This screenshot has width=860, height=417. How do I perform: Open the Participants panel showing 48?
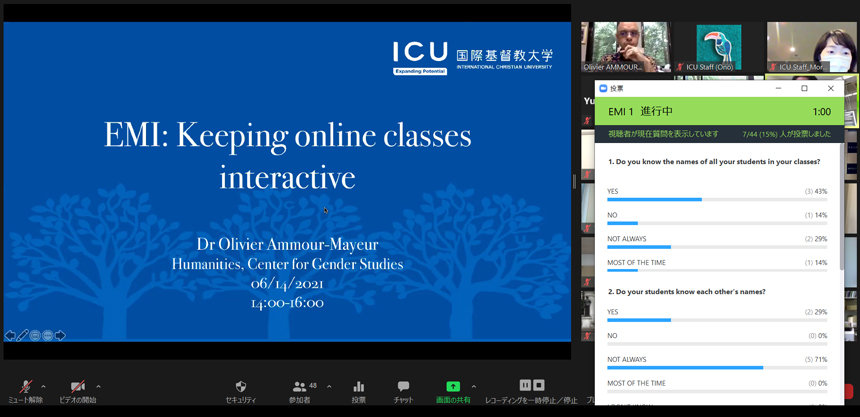tap(300, 387)
